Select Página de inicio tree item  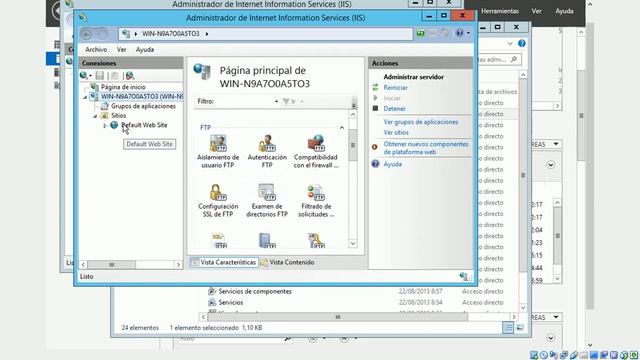point(123,87)
